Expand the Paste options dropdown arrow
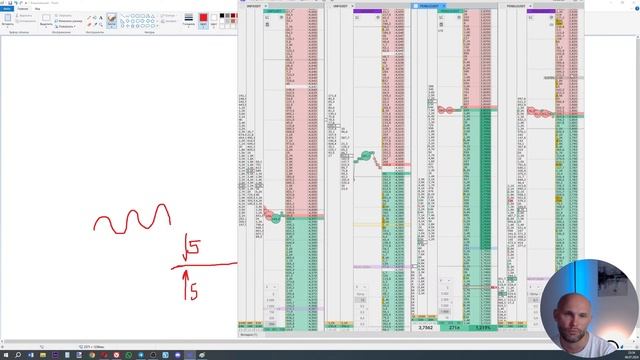 click(x=8, y=27)
